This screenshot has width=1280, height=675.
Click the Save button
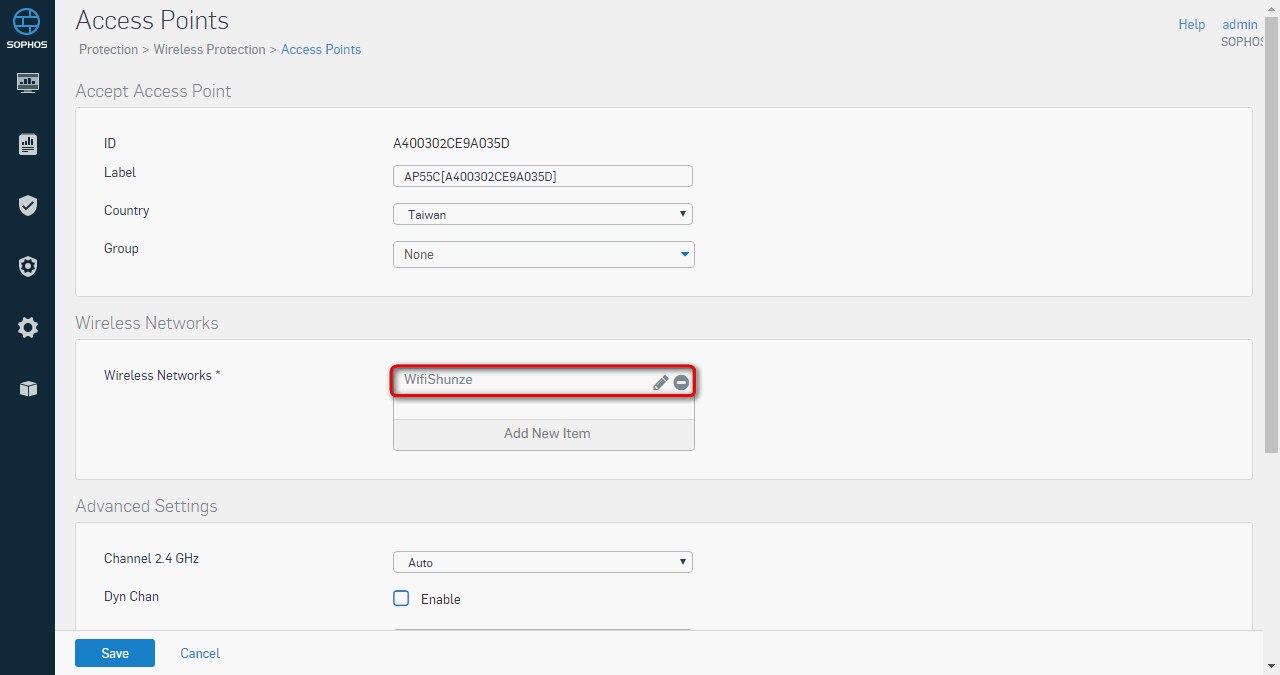pyautogui.click(x=115, y=653)
